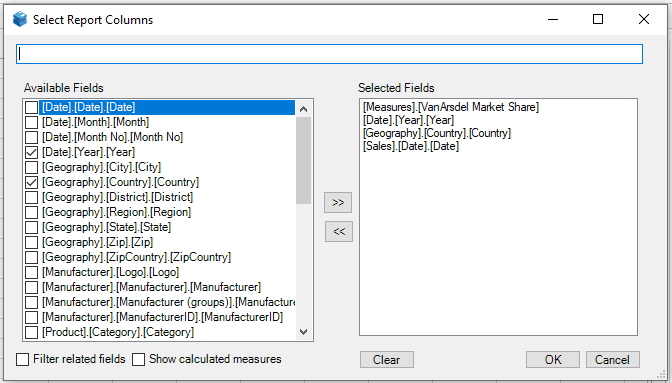672x383 pixels.
Task: Check the [Geography].[ZipCountry].[ZipCountry] checkbox
Action: click(x=31, y=257)
